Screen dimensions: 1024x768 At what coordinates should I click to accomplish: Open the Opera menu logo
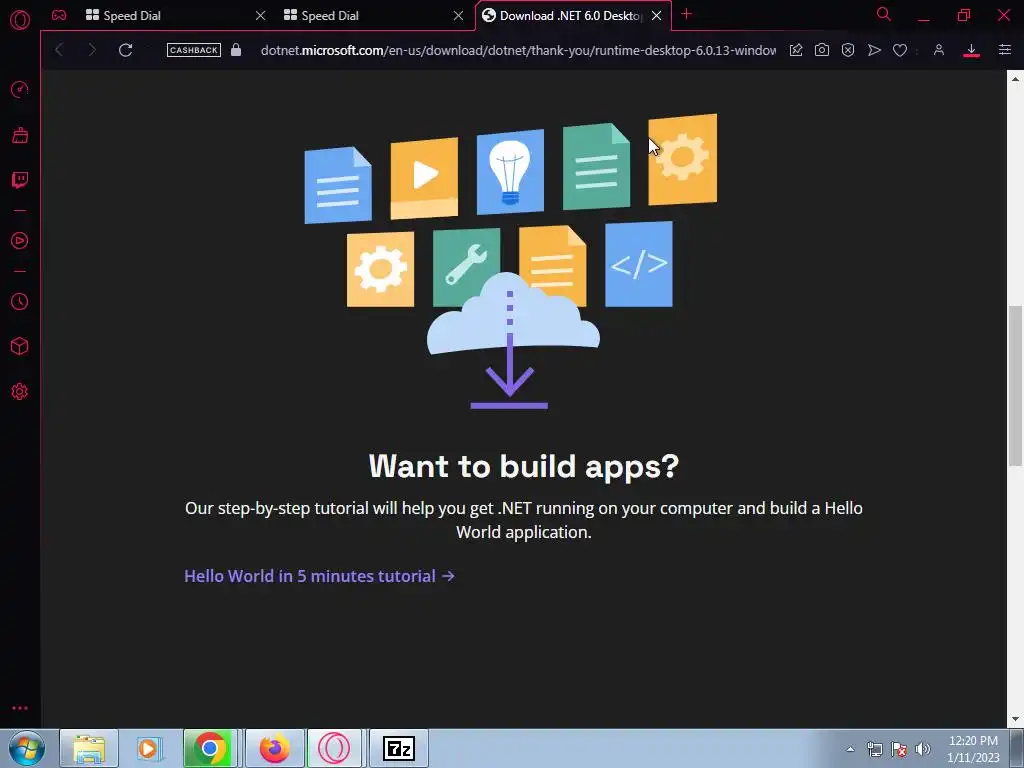click(20, 20)
